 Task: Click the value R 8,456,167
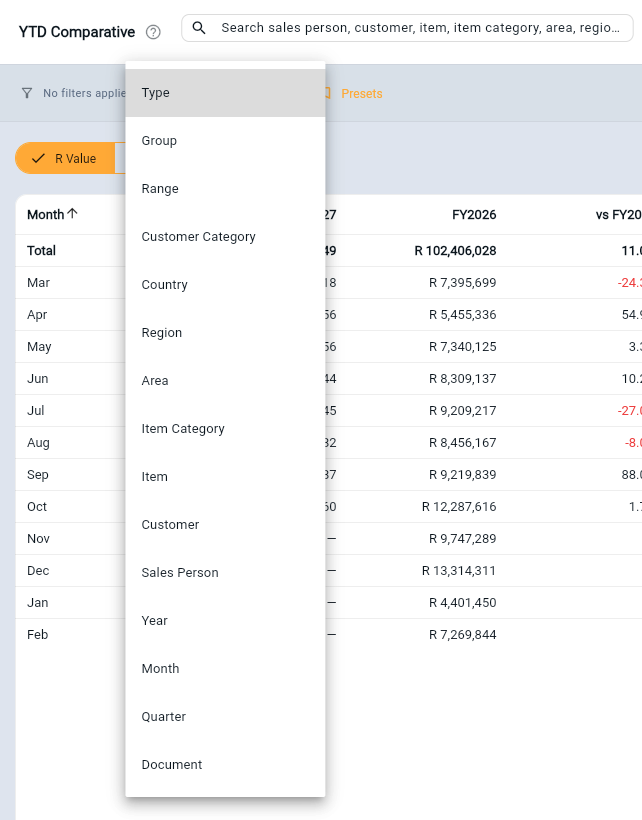(463, 443)
